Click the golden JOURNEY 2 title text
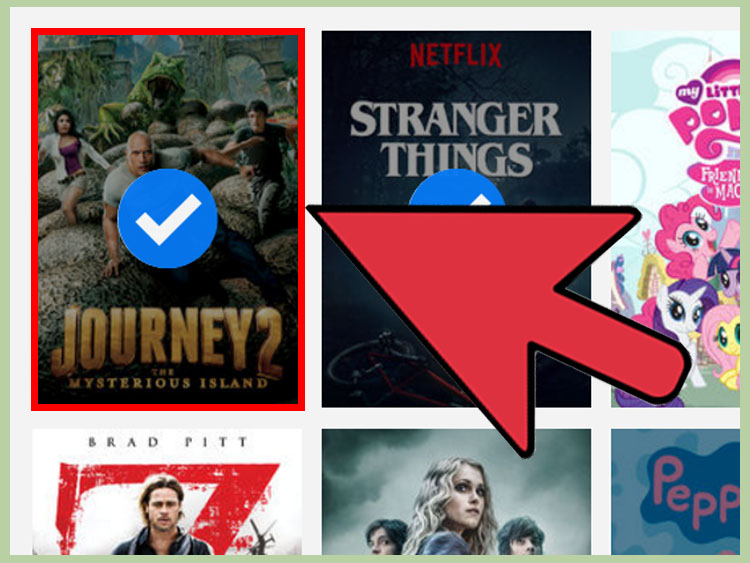The width and height of the screenshot is (750, 563). 167,342
